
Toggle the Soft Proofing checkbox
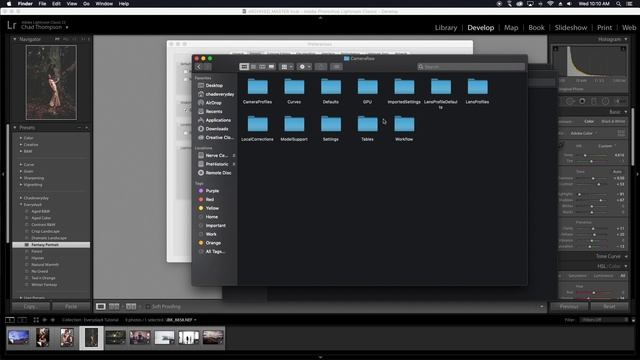pos(148,307)
